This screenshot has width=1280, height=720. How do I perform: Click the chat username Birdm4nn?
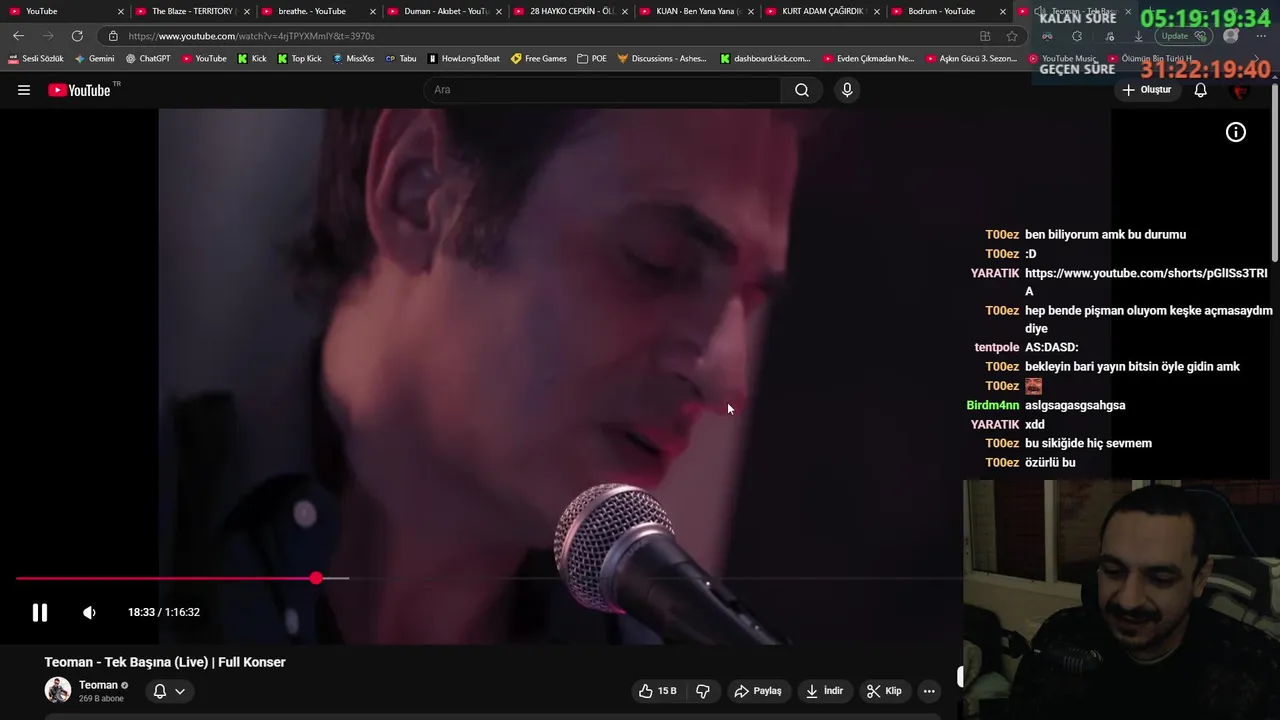993,405
